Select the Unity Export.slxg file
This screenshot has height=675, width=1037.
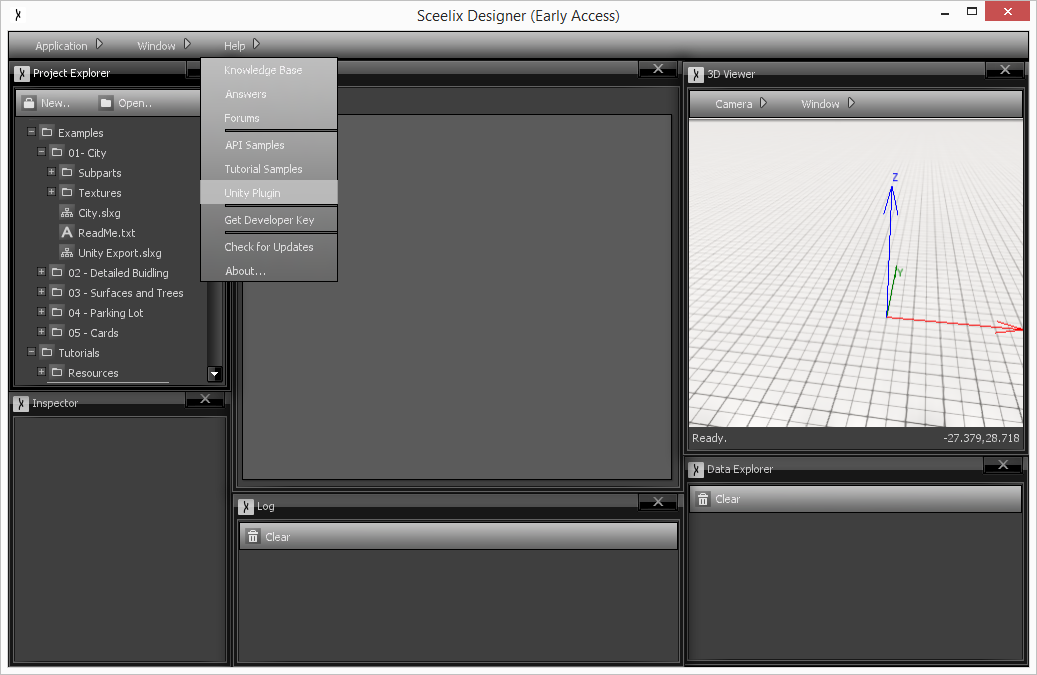pos(120,253)
